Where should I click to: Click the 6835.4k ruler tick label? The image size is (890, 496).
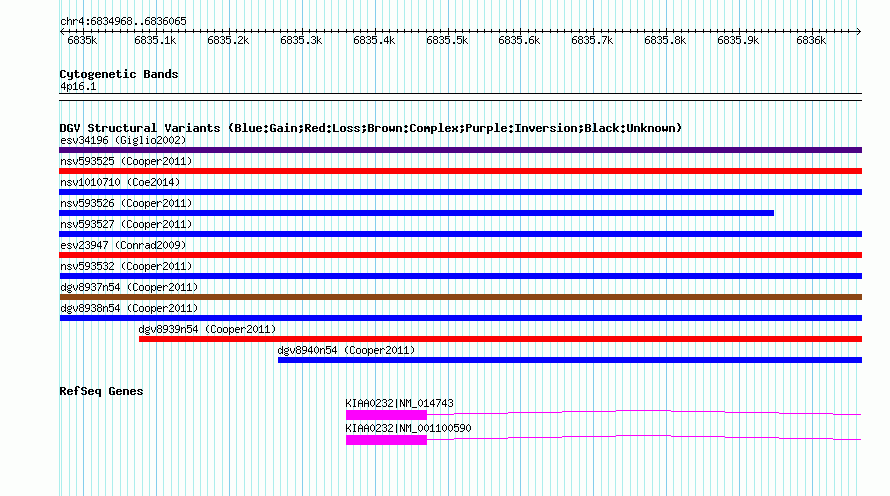[x=374, y=40]
